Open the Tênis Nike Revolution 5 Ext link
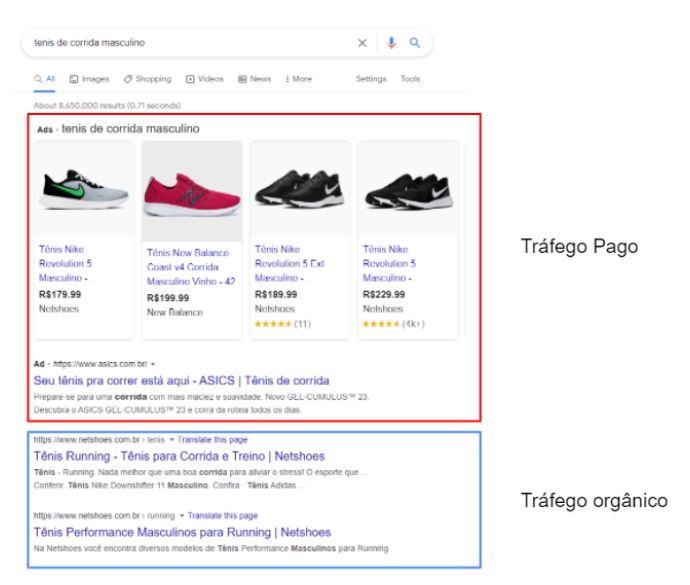This screenshot has width=690, height=585. pyautogui.click(x=290, y=264)
